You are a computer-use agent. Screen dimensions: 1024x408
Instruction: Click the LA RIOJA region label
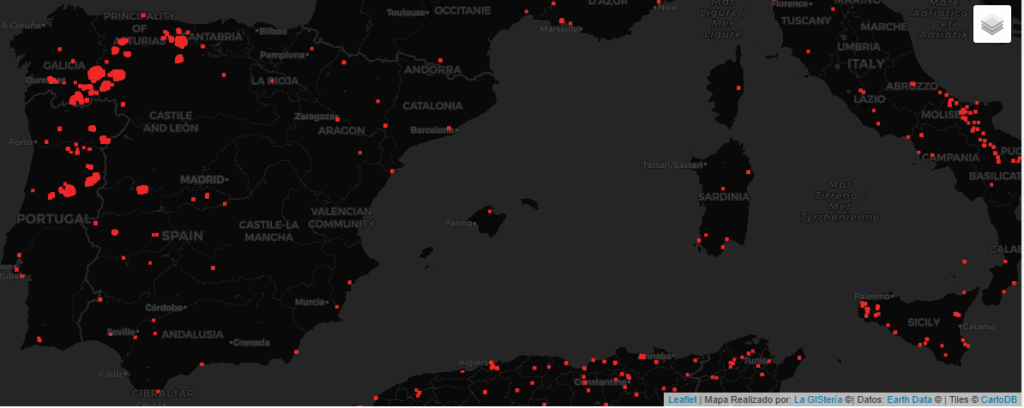point(274,81)
